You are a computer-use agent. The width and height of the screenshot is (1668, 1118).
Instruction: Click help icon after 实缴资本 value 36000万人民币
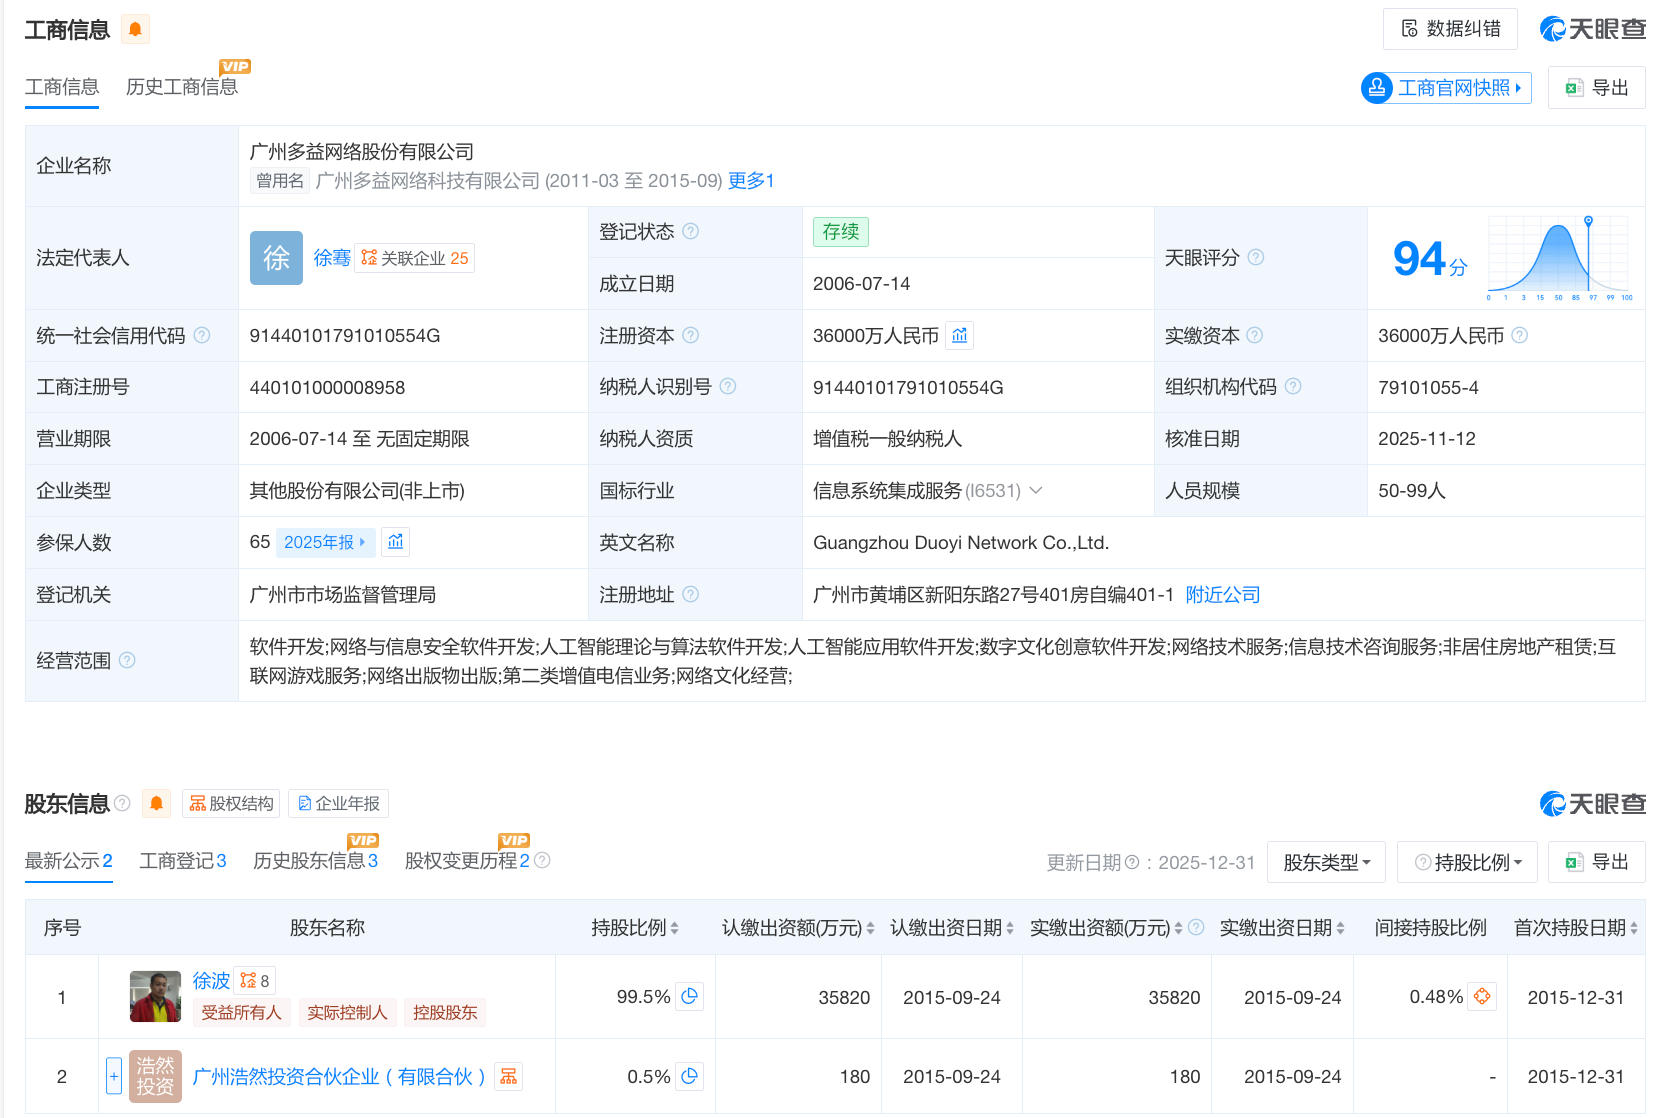click(1520, 335)
